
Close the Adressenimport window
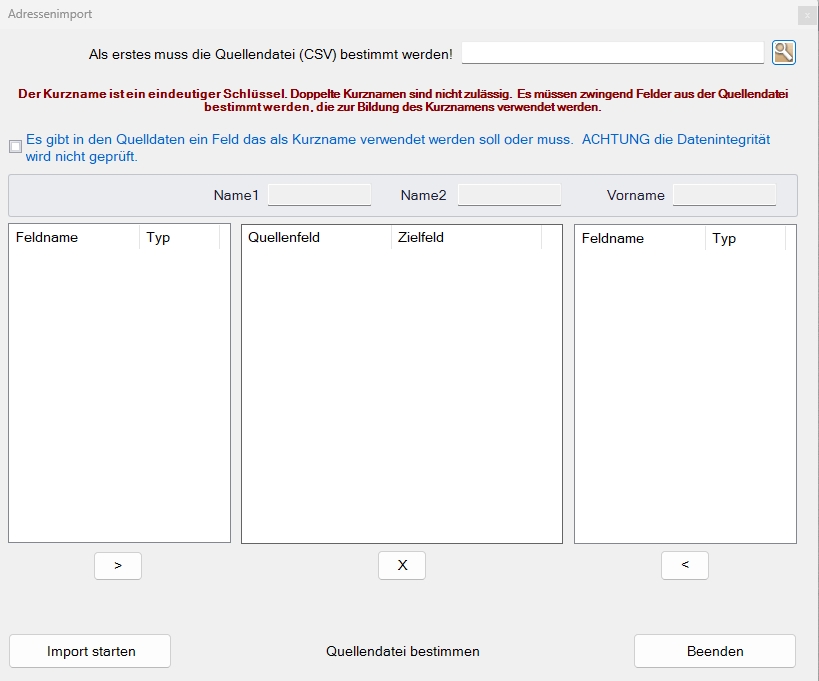(807, 15)
